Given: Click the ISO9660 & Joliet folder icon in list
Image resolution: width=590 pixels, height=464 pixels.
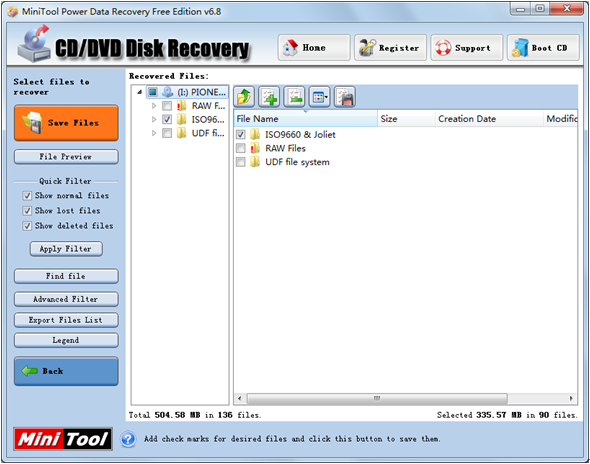Looking at the screenshot, I should [255, 134].
